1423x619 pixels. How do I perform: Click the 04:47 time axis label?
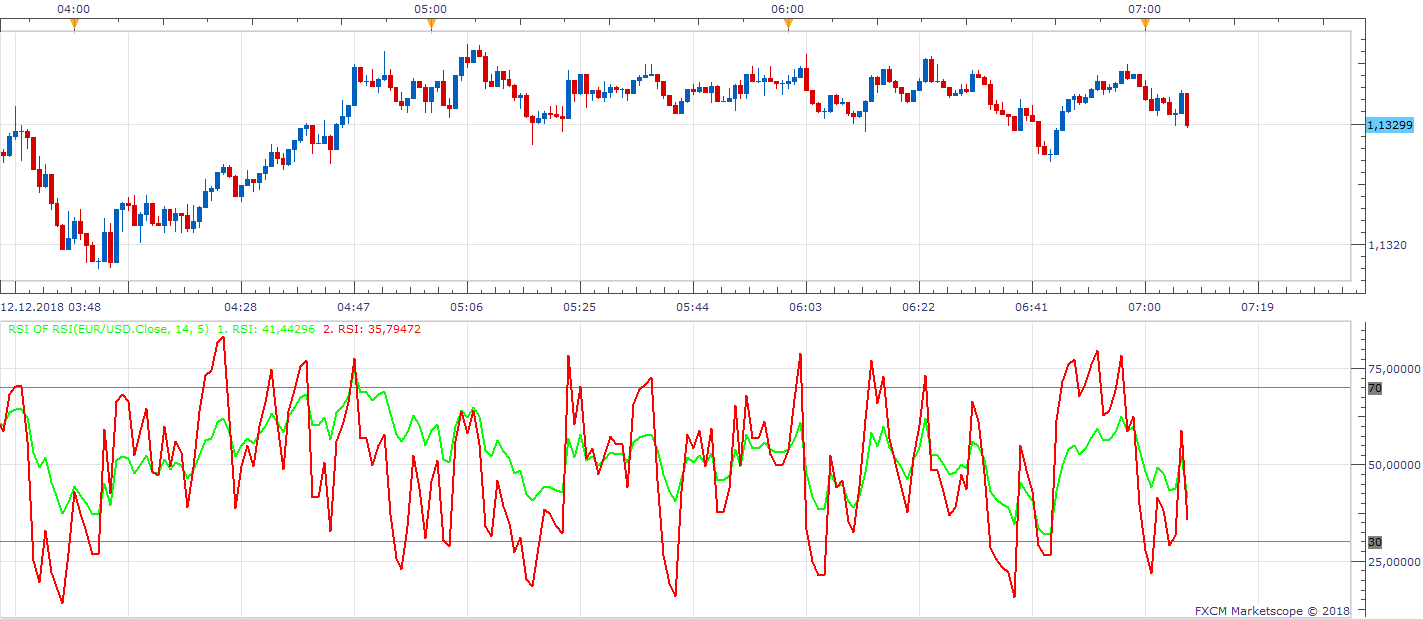[x=354, y=307]
